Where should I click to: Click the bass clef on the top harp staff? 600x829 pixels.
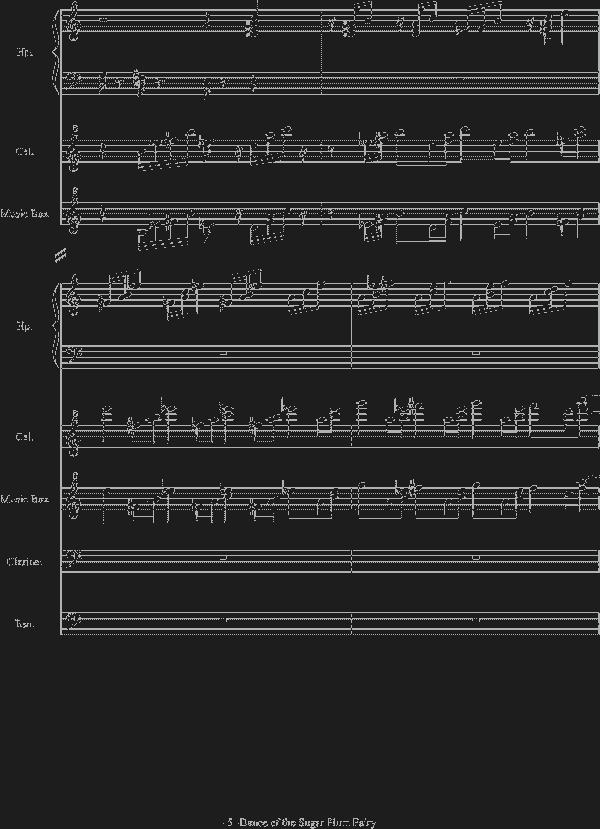tap(70, 79)
